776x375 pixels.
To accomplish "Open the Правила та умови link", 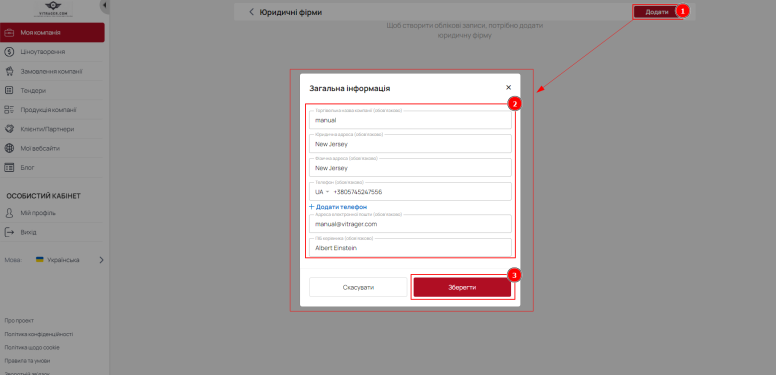I will 27,361.
